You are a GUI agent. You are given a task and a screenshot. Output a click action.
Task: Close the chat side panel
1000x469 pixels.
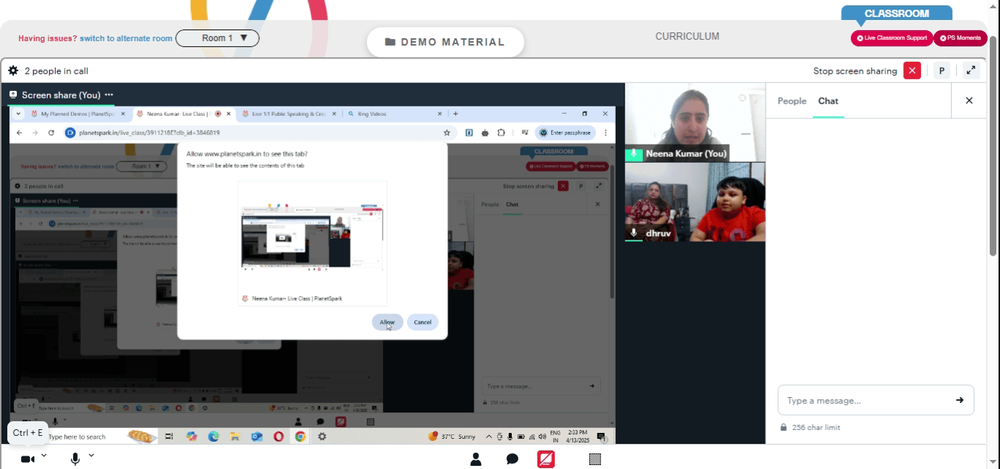coord(969,100)
